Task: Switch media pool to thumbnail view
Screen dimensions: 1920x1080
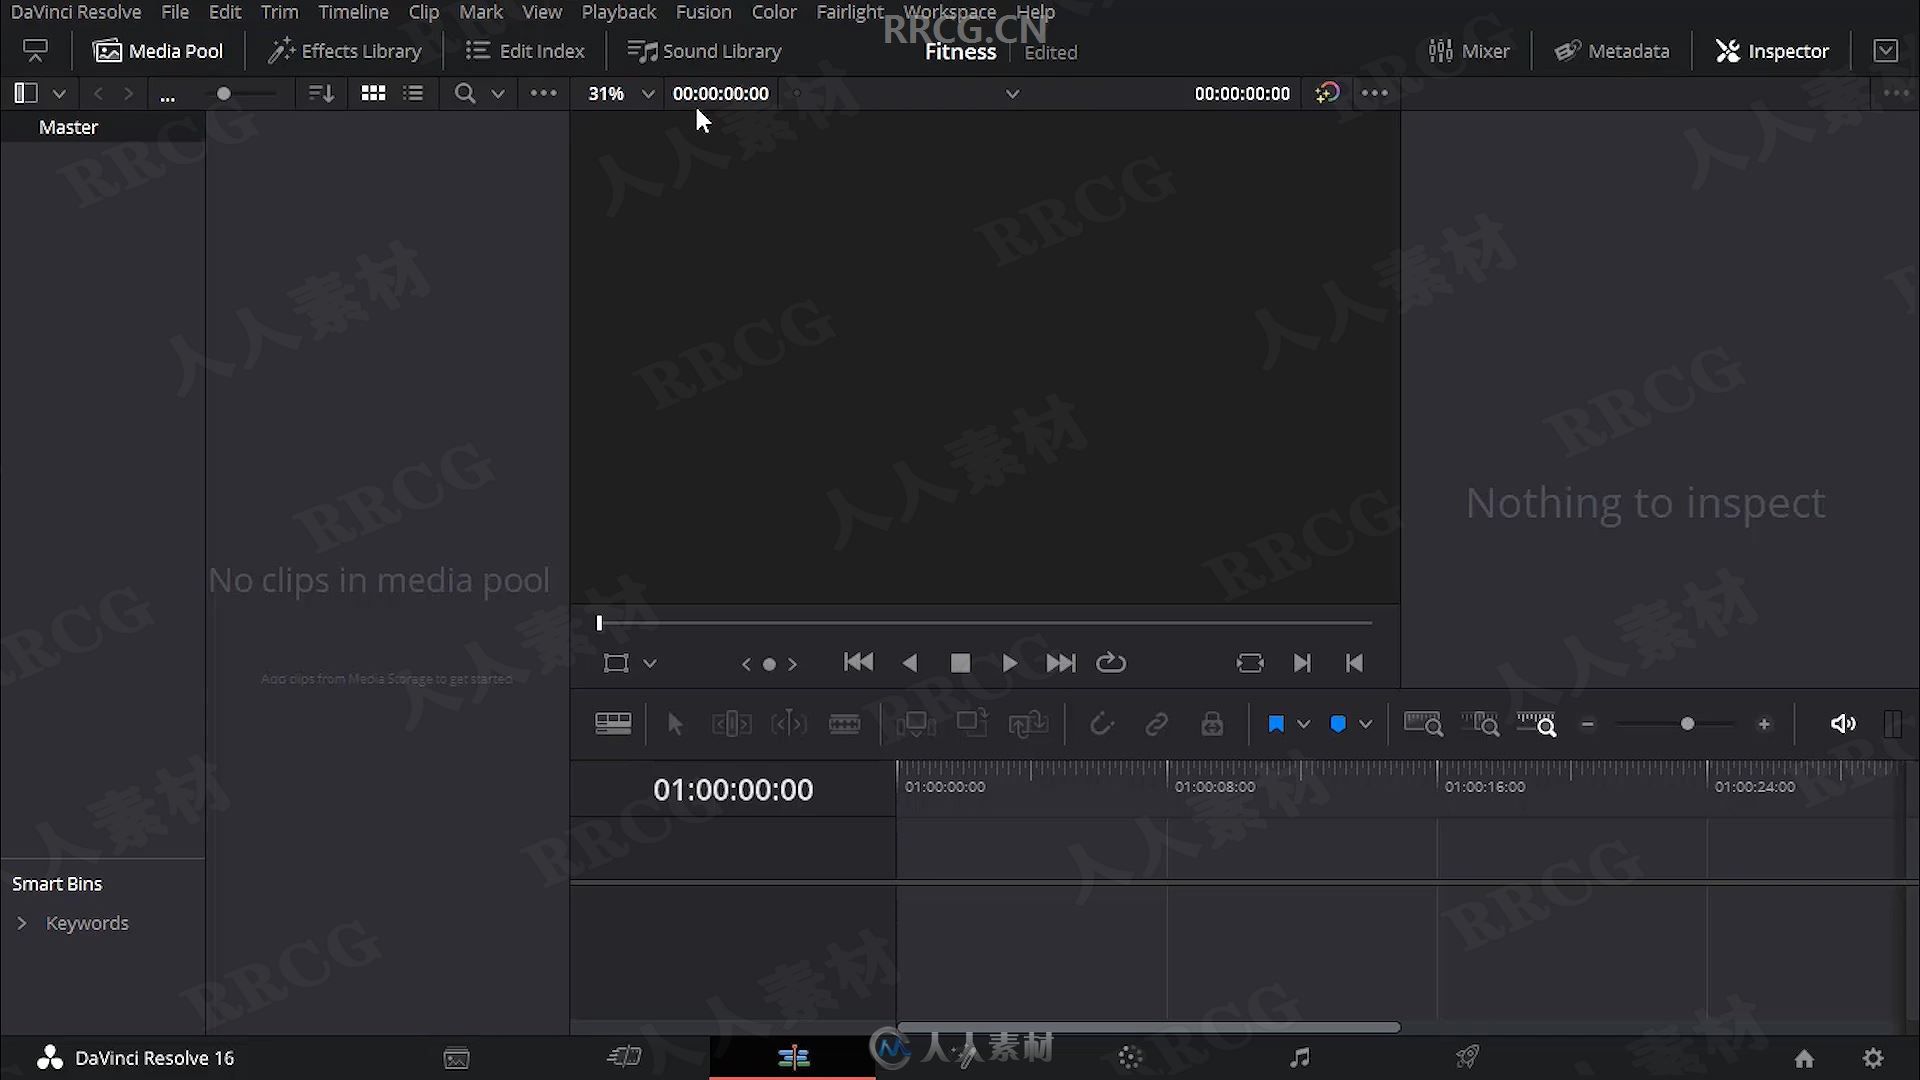Action: click(373, 93)
